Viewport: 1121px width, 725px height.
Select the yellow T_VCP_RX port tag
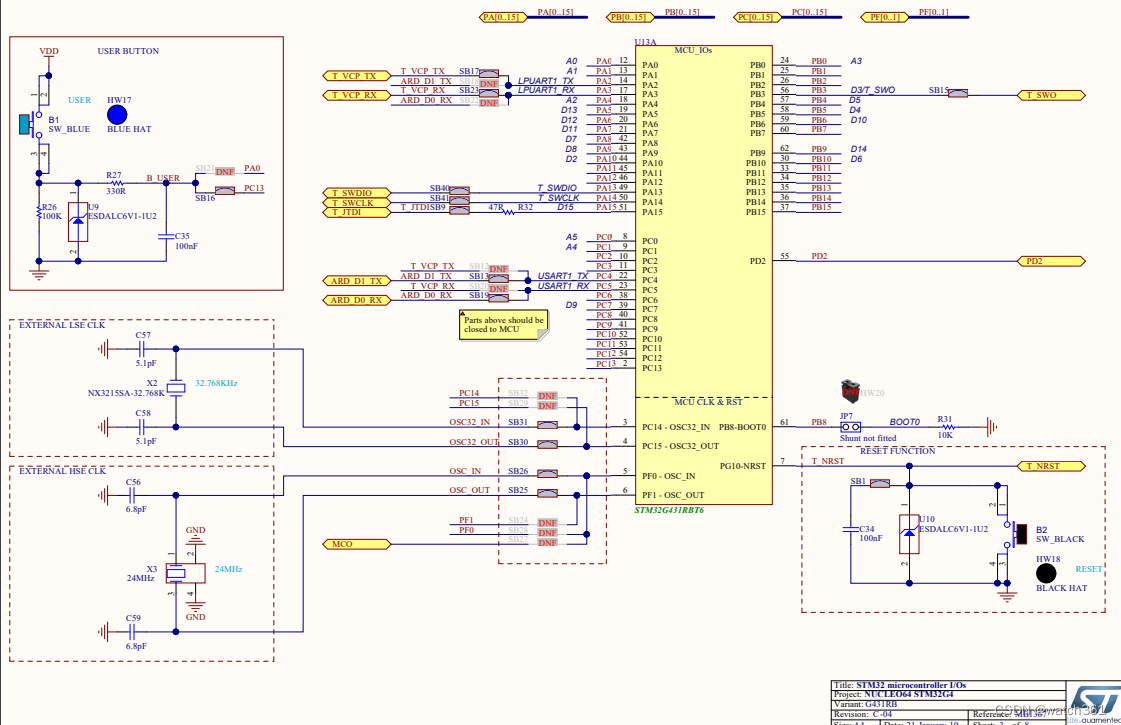(357, 95)
